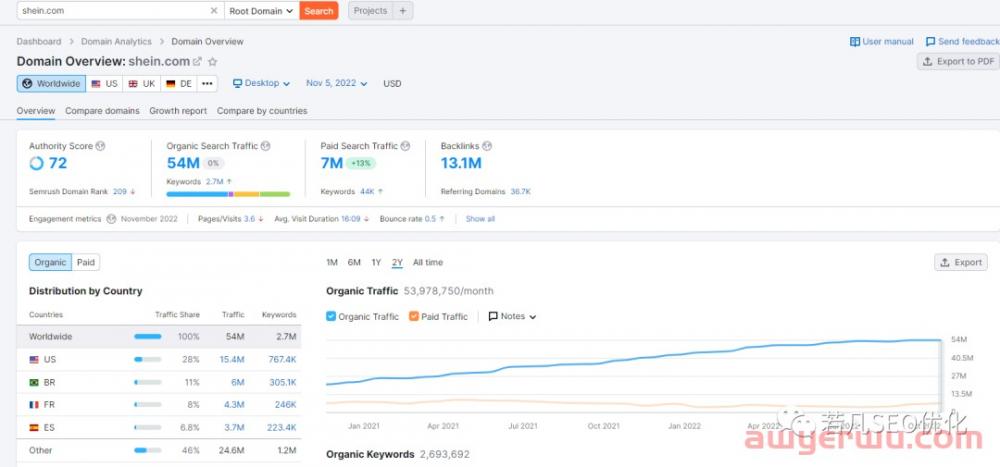
Task: Open the User manual book icon
Action: coord(855,41)
